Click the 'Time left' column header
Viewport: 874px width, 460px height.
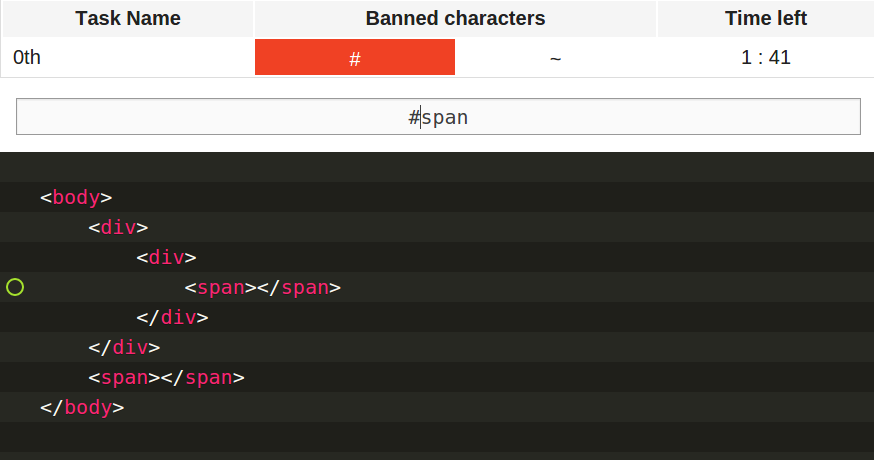coord(765,19)
